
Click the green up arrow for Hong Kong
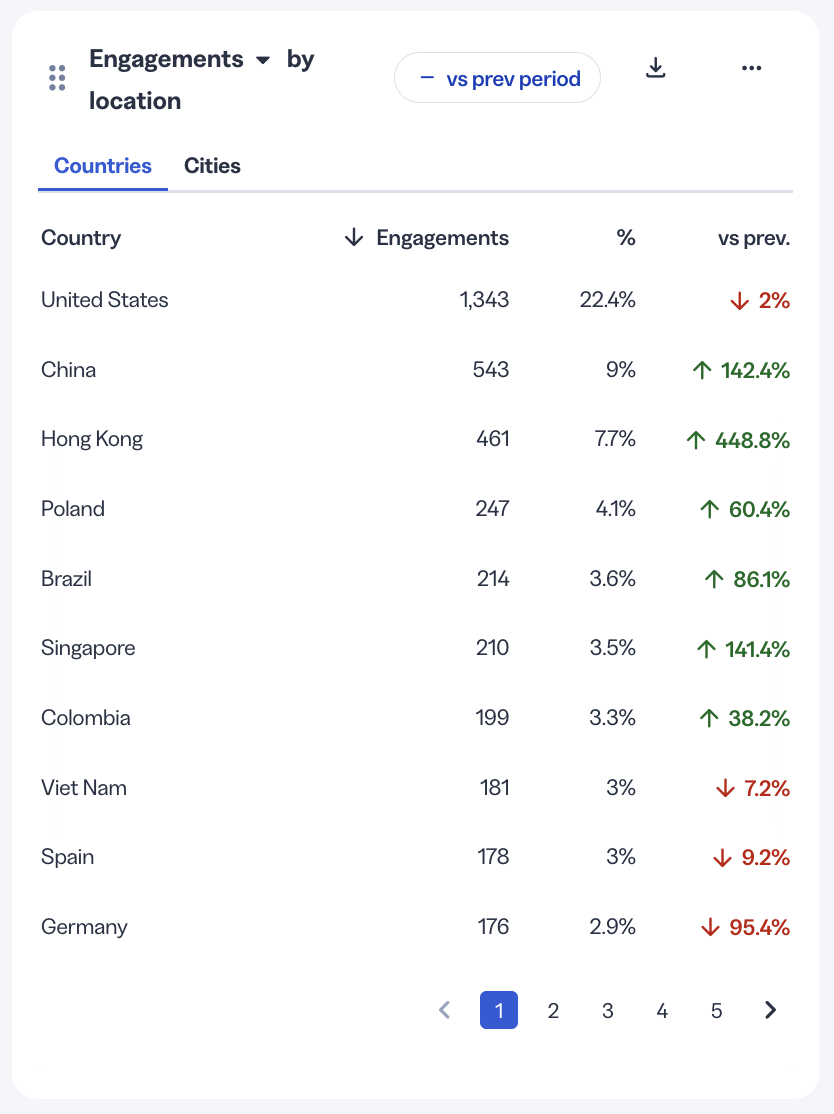tap(696, 440)
